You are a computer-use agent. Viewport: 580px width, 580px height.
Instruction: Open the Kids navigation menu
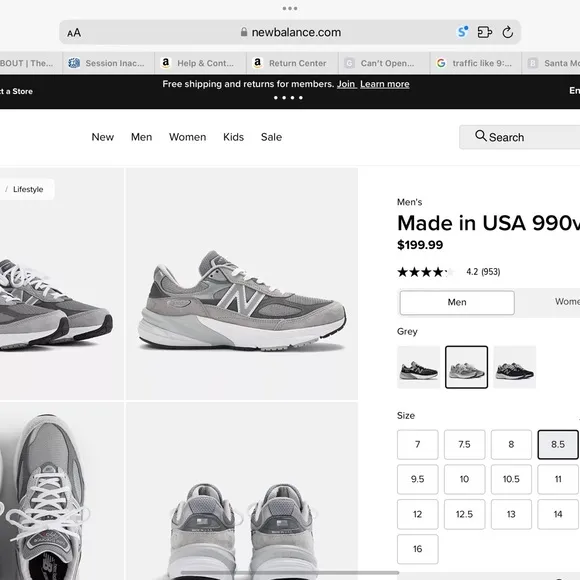tap(233, 137)
